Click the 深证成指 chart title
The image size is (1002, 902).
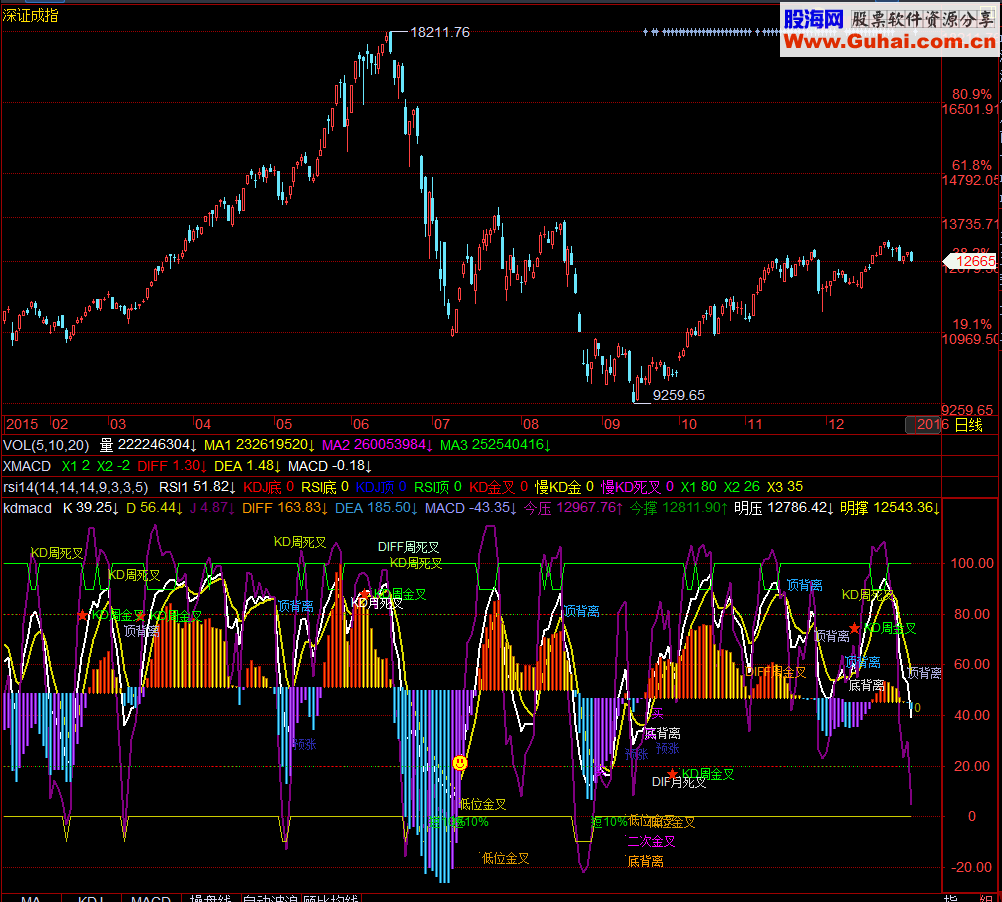coord(30,15)
